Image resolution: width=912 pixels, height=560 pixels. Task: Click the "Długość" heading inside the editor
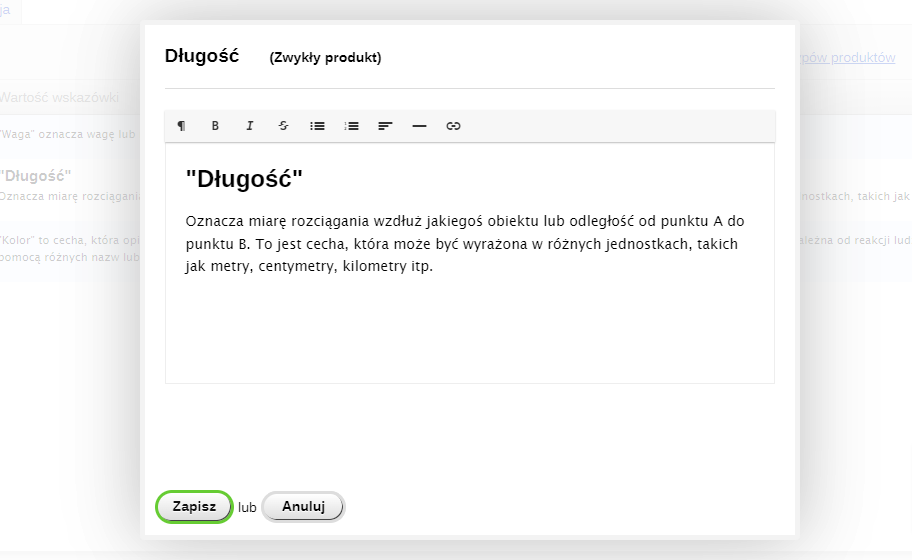tap(244, 179)
